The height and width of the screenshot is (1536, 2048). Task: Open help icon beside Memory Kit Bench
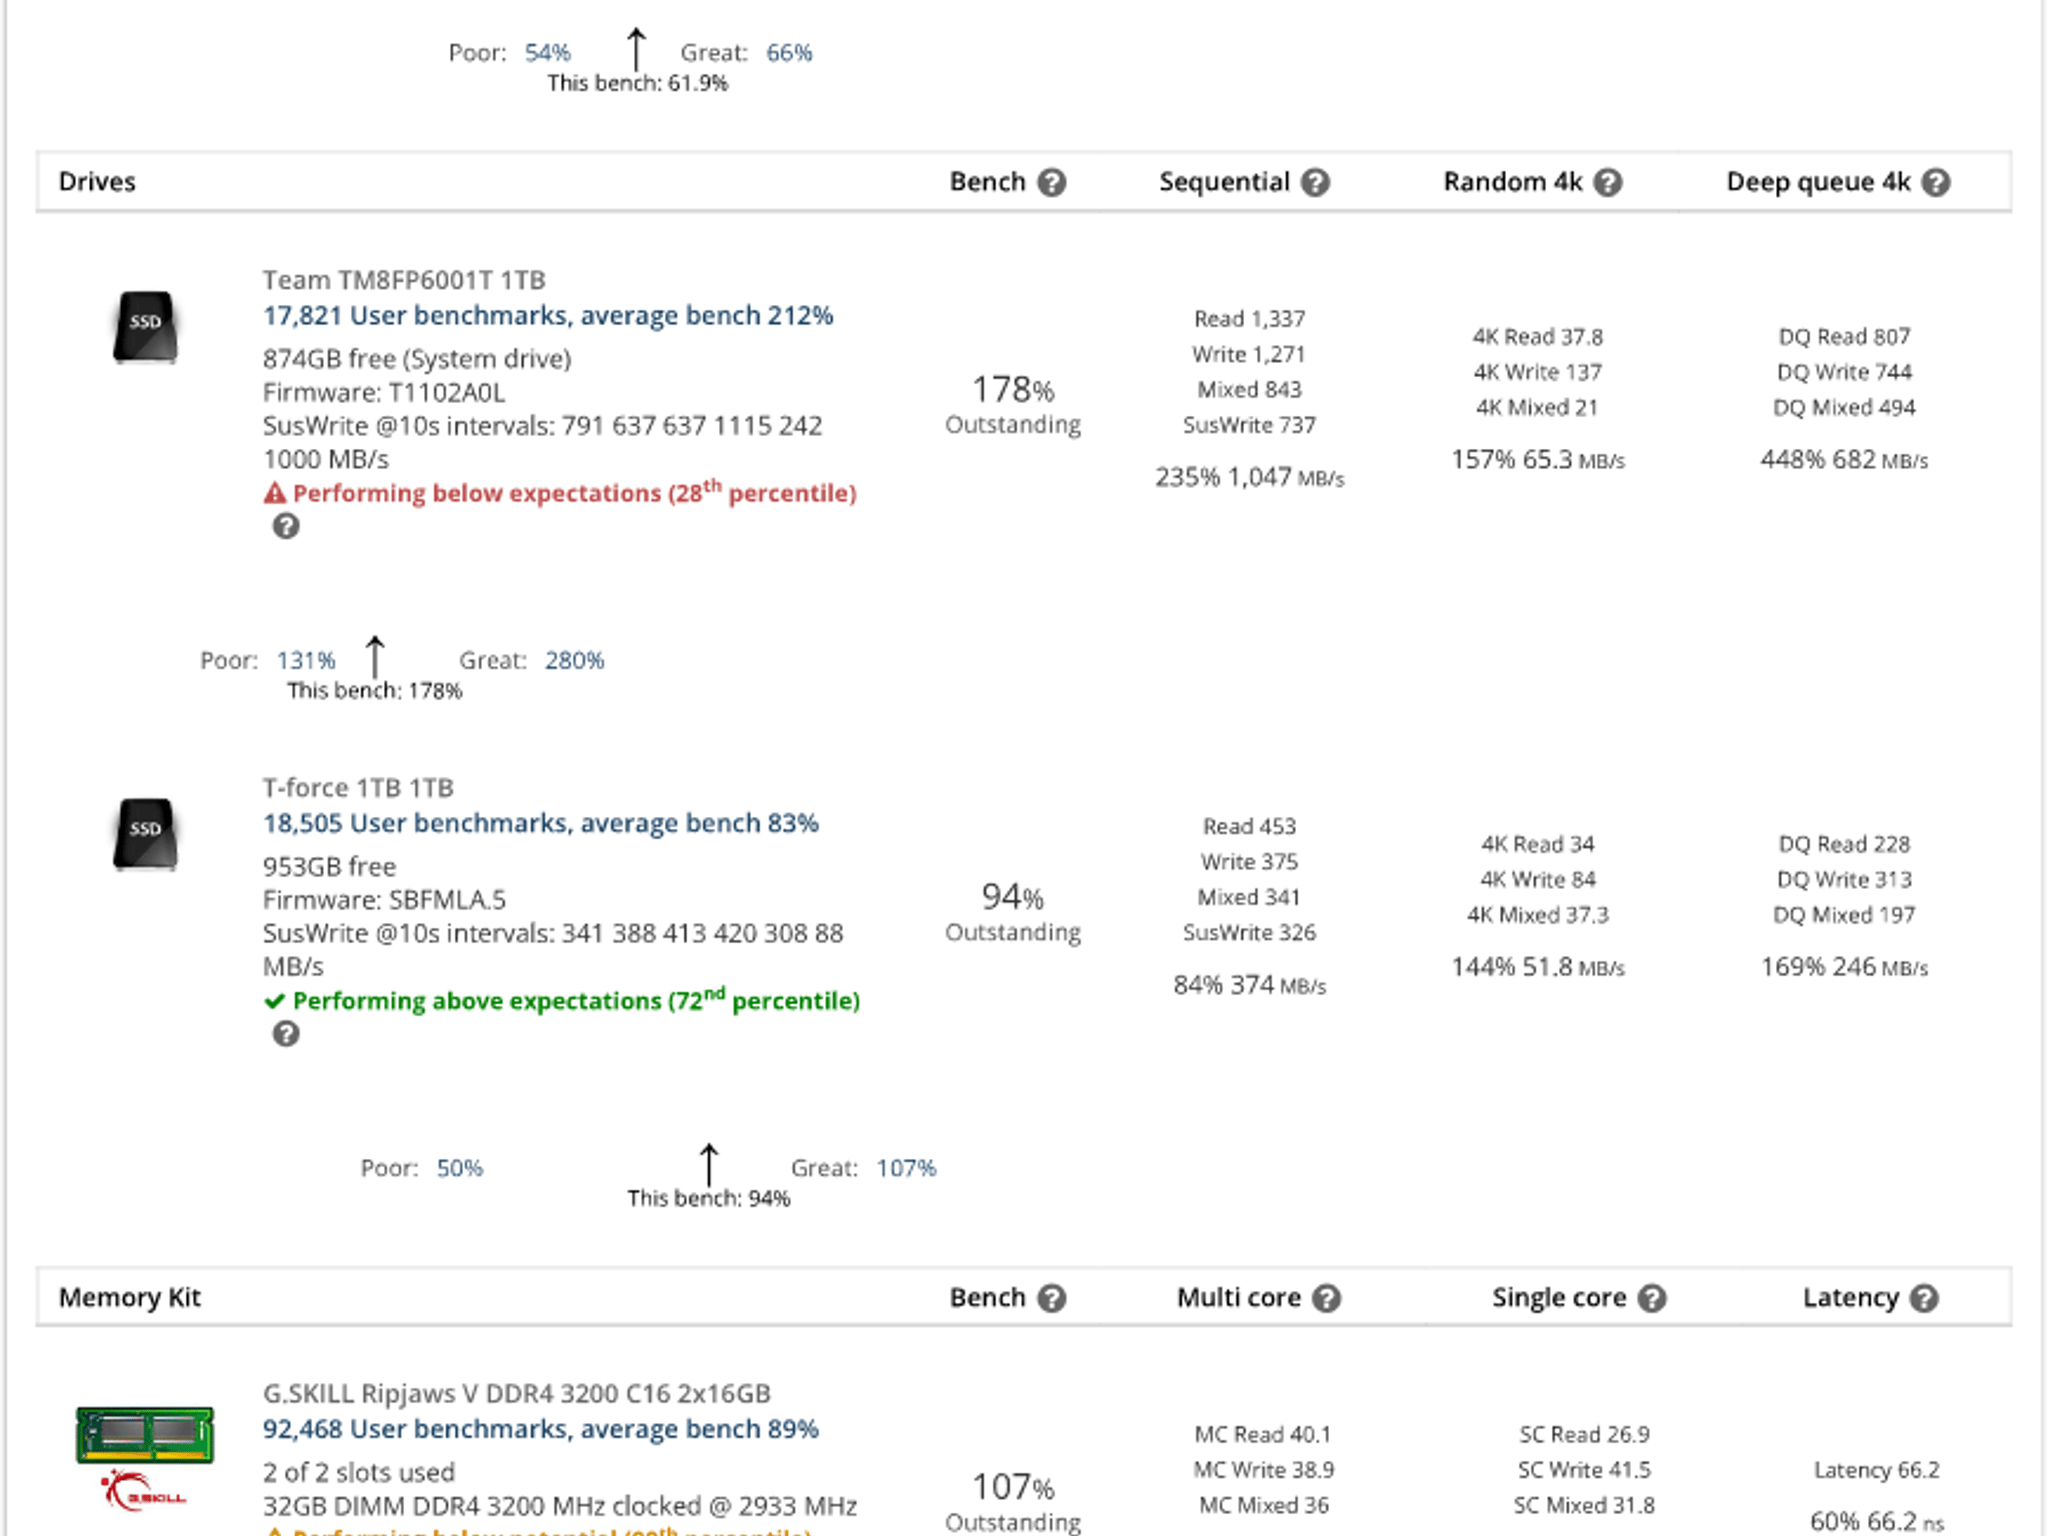[1051, 1298]
